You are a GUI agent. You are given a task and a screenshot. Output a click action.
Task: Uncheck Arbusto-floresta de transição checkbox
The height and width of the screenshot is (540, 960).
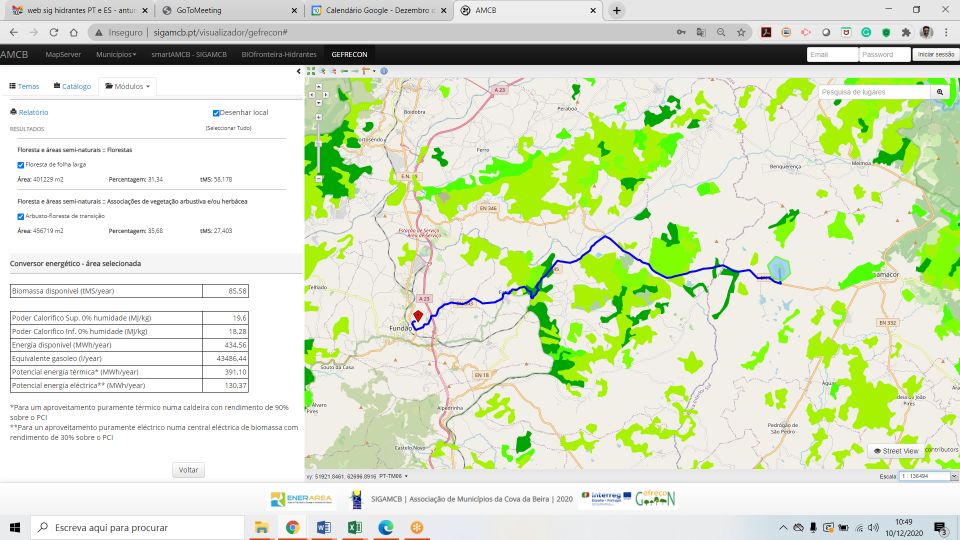click(21, 216)
